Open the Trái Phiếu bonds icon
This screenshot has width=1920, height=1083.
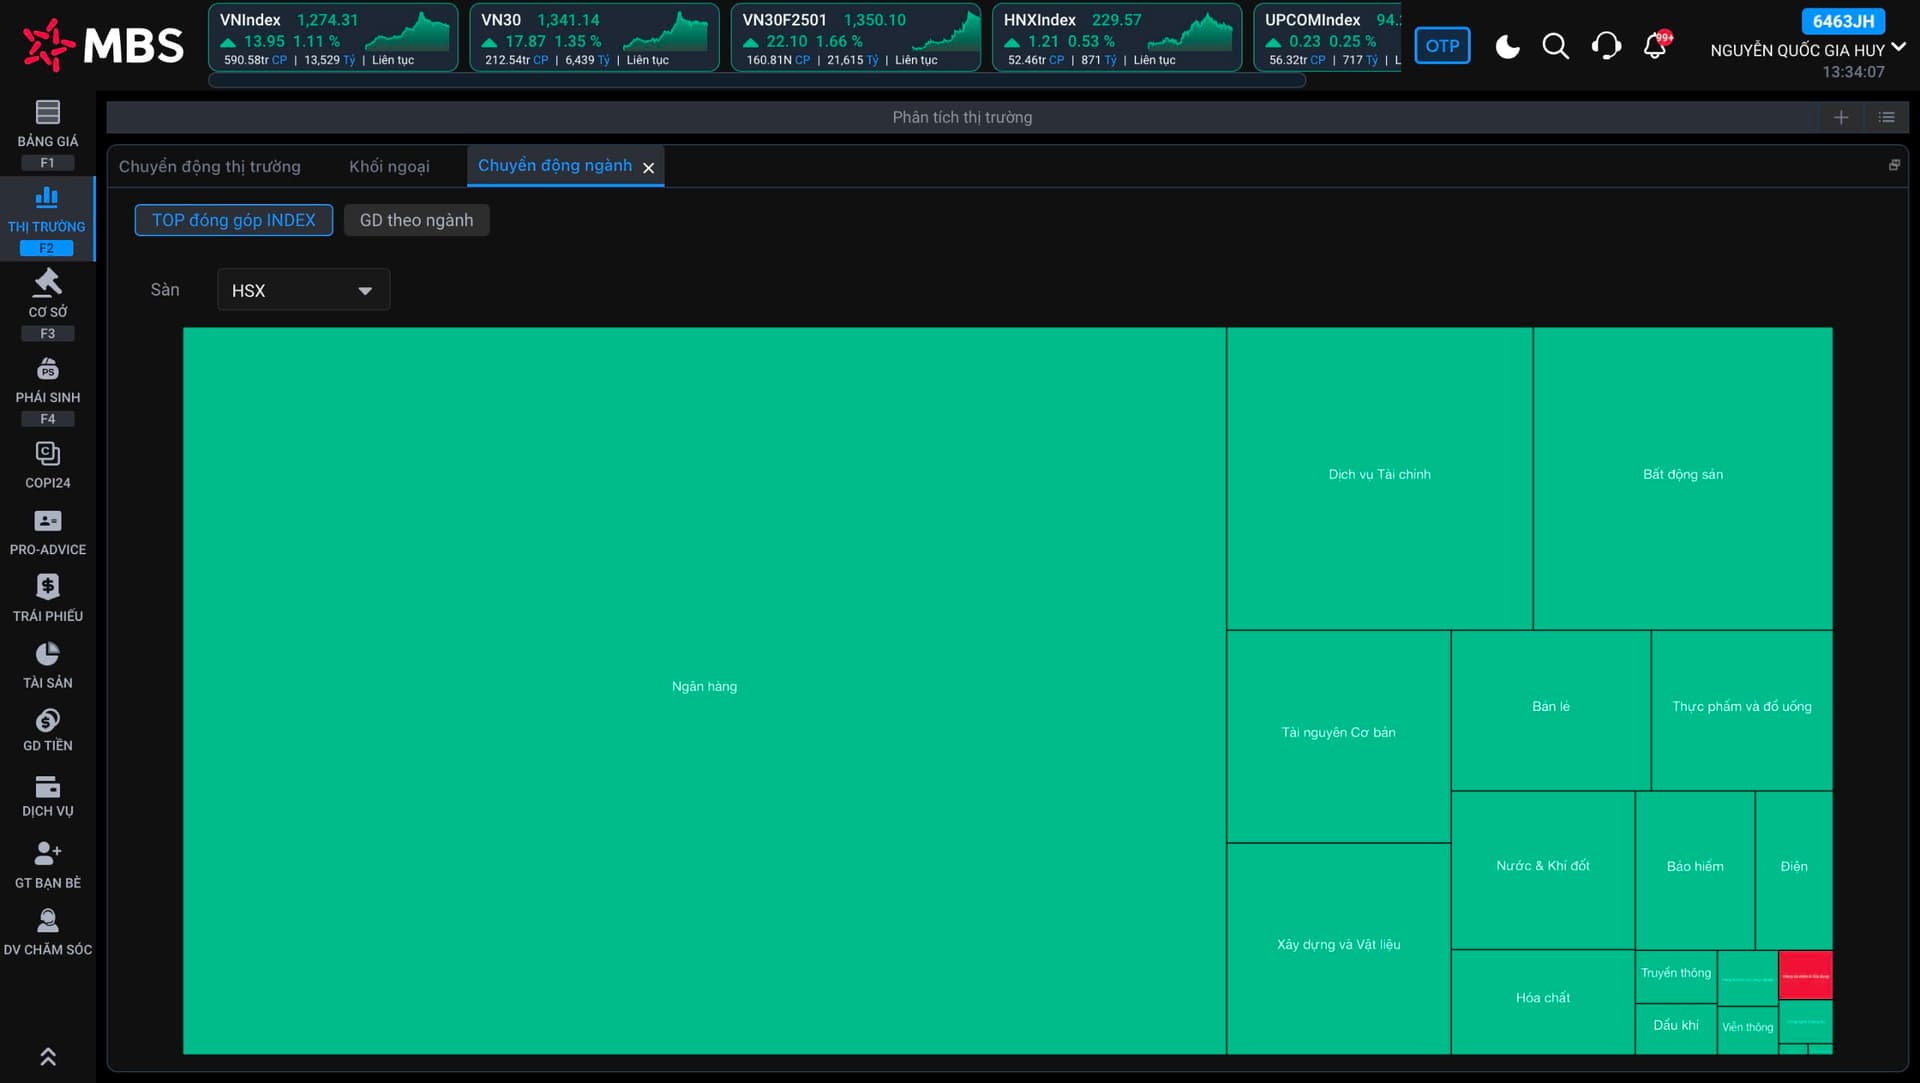tap(47, 587)
